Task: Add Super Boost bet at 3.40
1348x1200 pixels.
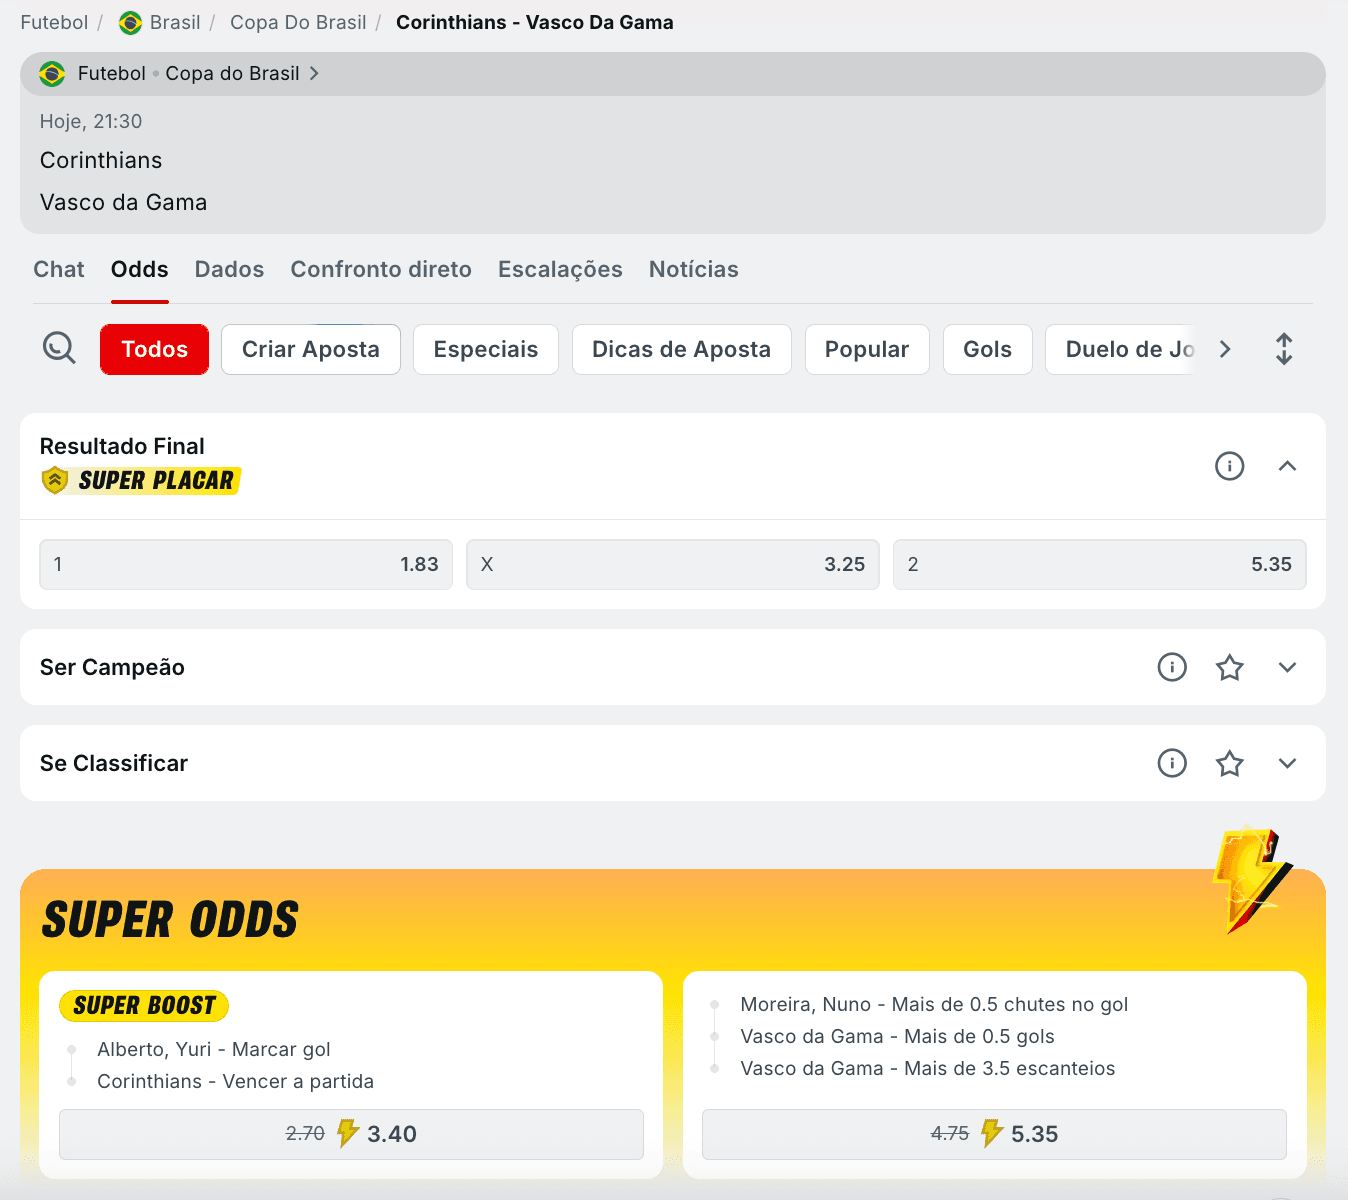Action: coord(351,1134)
